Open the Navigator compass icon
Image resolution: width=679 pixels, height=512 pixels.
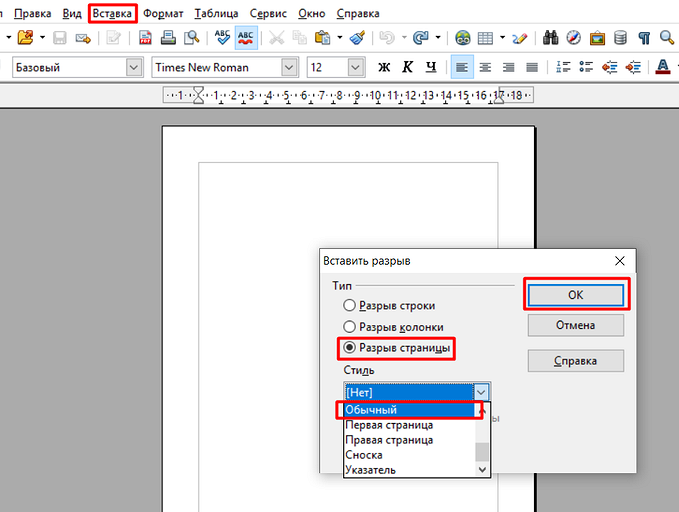pyautogui.click(x=573, y=38)
